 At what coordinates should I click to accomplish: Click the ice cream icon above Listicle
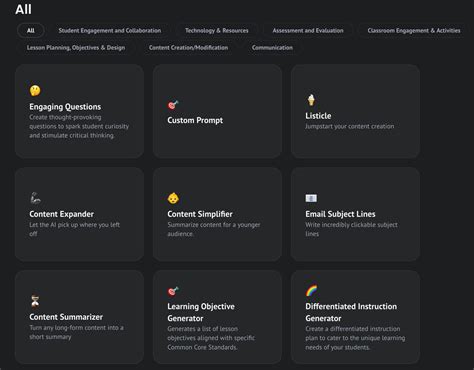point(311,100)
